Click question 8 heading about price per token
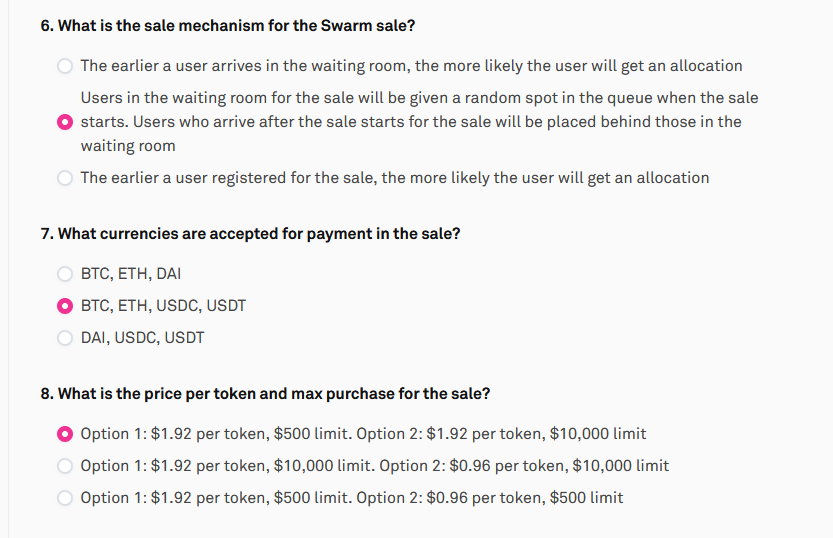This screenshot has width=833, height=538. 265,394
